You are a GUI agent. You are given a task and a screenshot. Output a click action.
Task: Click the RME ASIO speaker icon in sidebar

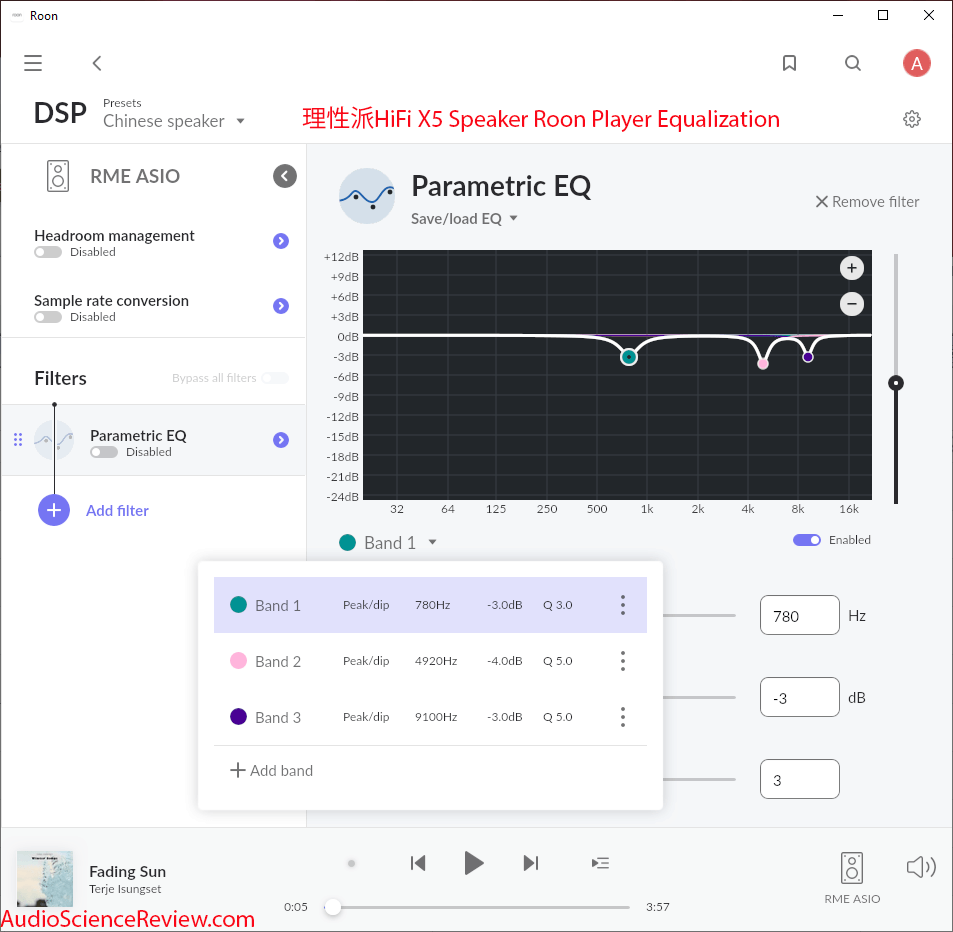[58, 176]
